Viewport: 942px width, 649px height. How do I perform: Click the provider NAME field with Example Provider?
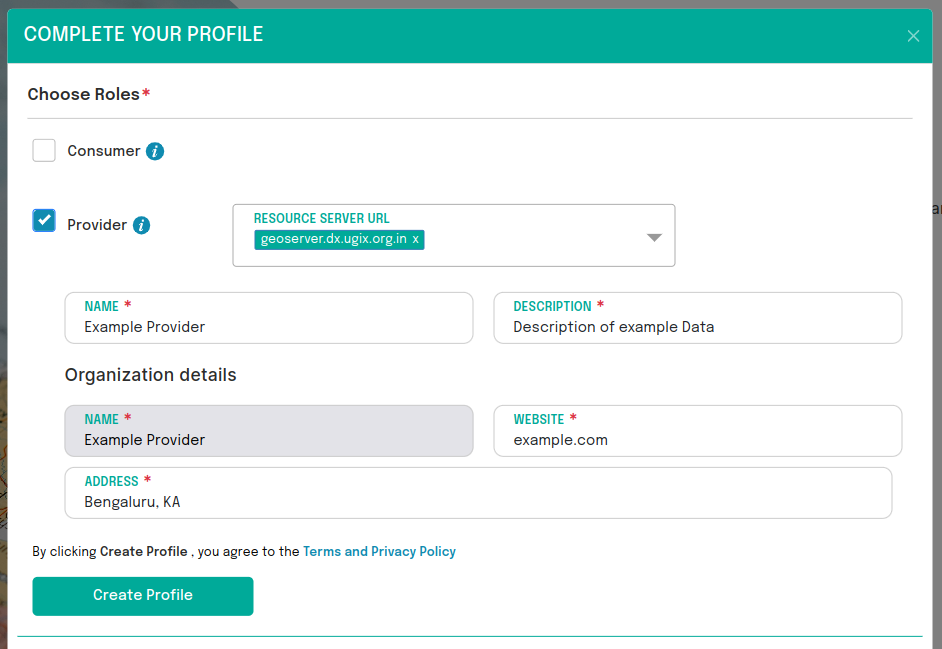[x=268, y=326]
